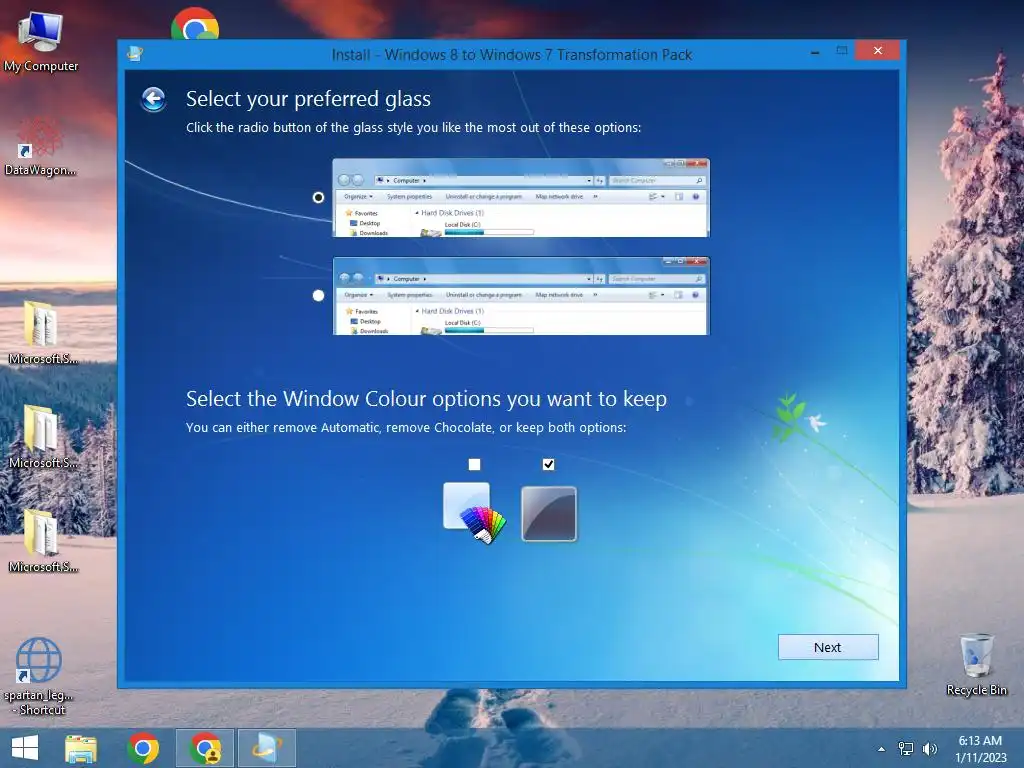The width and height of the screenshot is (1024, 768).
Task: Proceed with the Next button
Action: point(828,647)
